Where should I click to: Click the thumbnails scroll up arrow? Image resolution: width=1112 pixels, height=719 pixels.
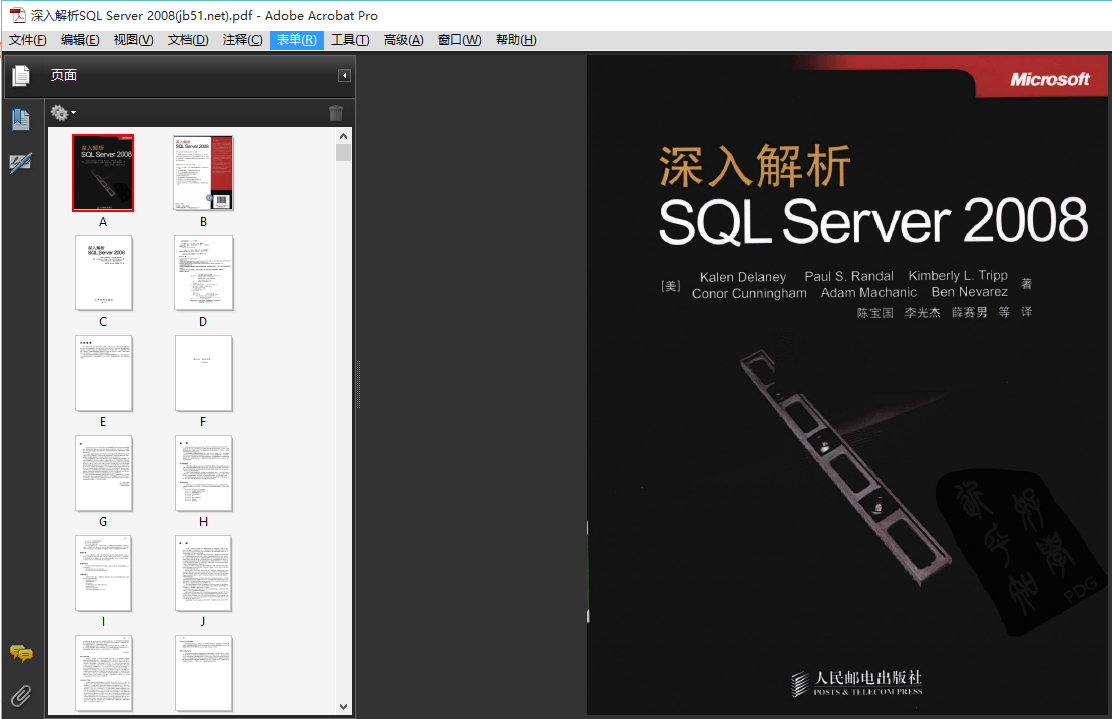coord(344,136)
